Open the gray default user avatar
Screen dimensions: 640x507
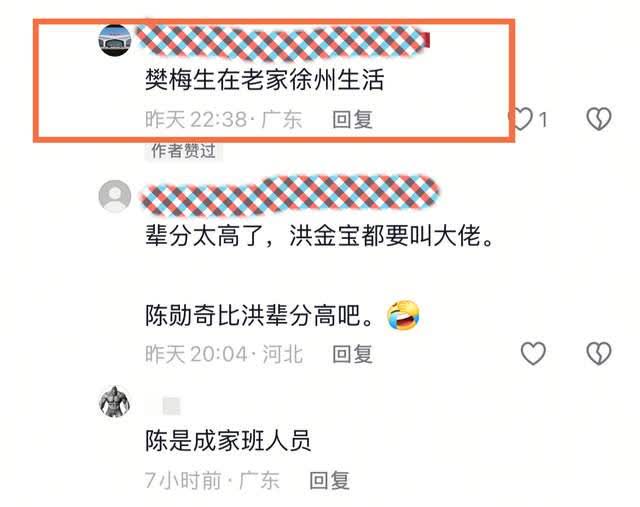pyautogui.click(x=115, y=196)
